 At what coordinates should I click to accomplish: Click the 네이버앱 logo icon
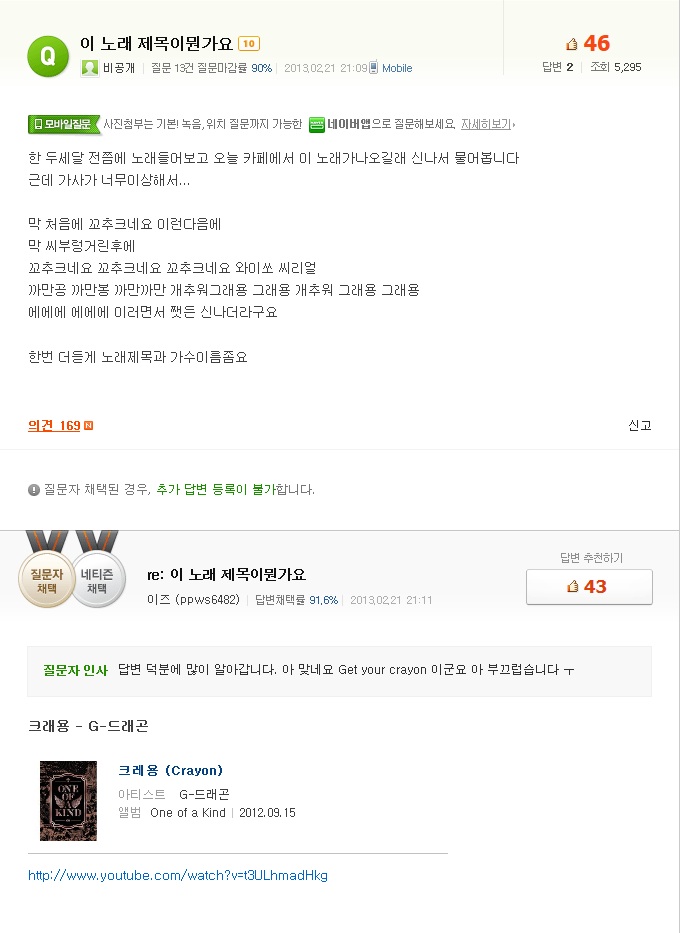tap(317, 124)
